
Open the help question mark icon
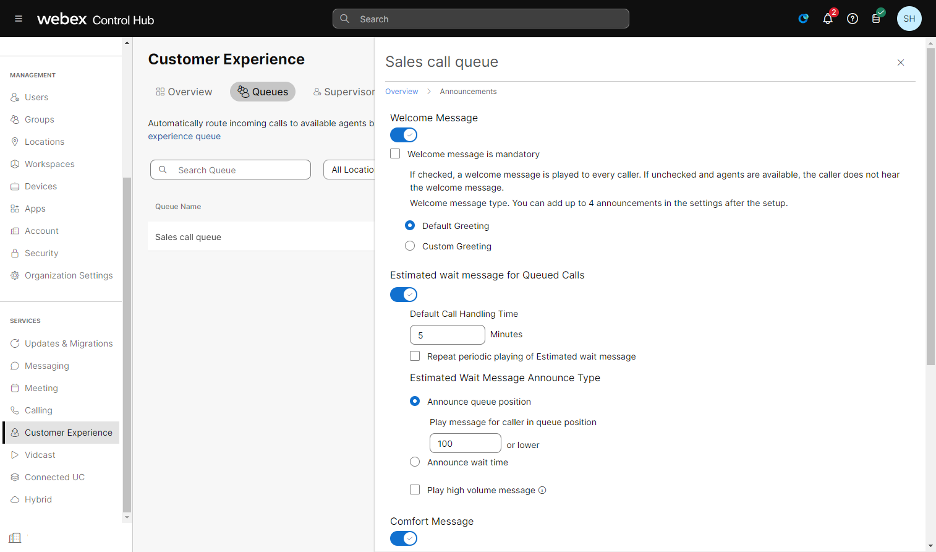(852, 19)
